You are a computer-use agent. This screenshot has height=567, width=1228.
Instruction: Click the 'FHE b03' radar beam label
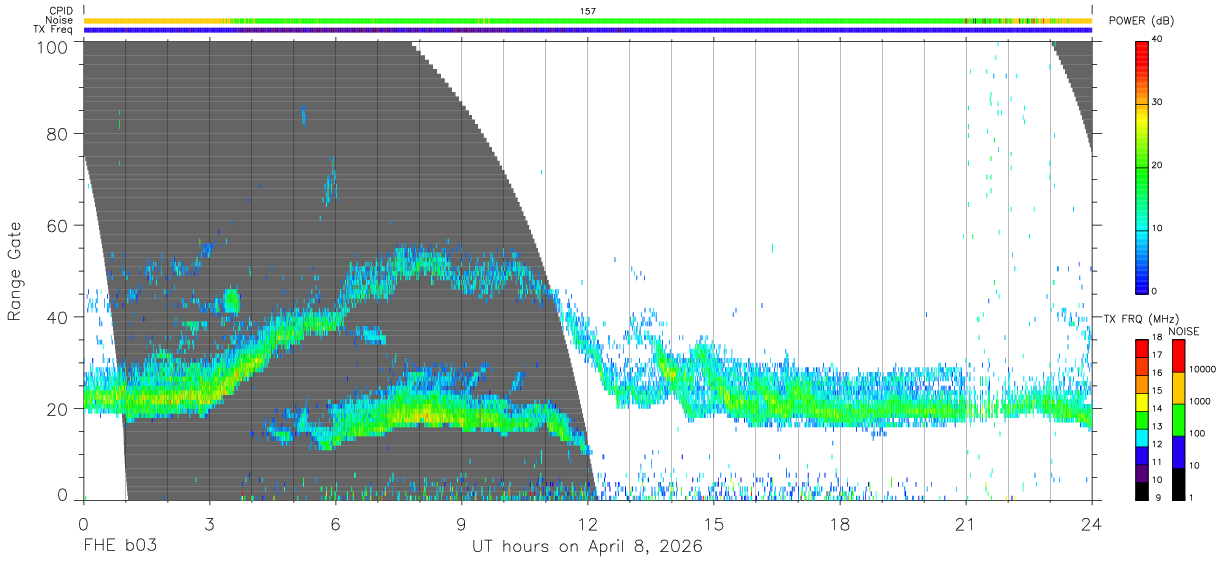[119, 547]
